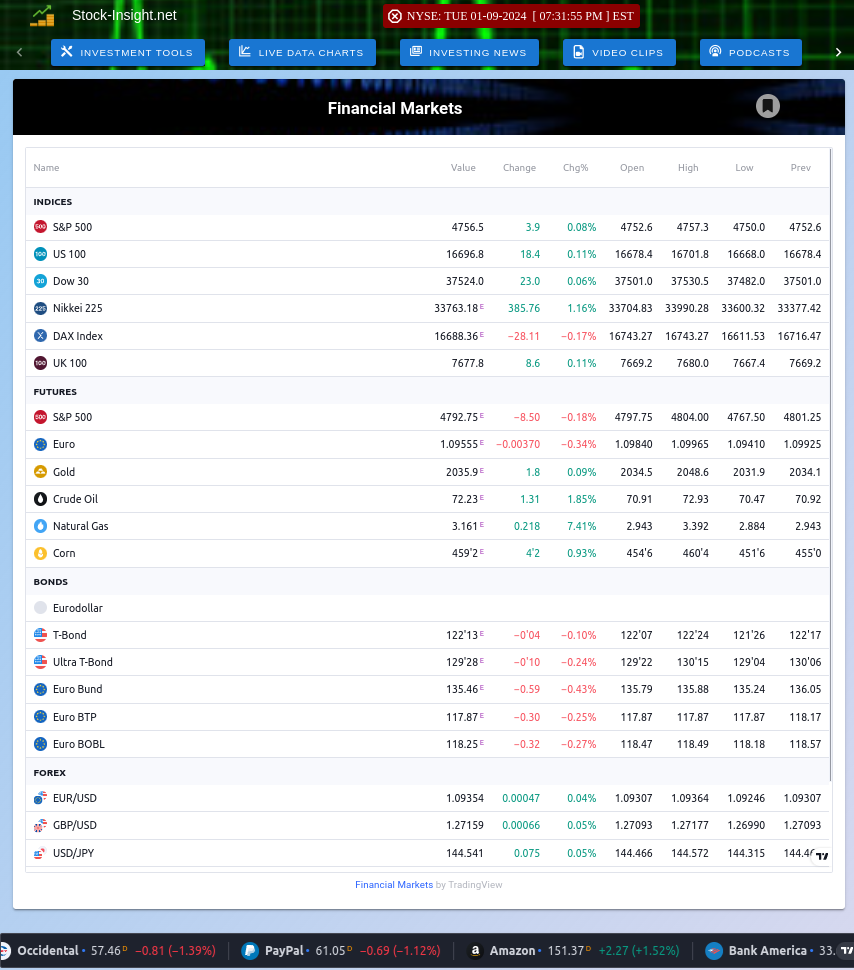Click the Change column header
854x970 pixels.
coord(519,168)
